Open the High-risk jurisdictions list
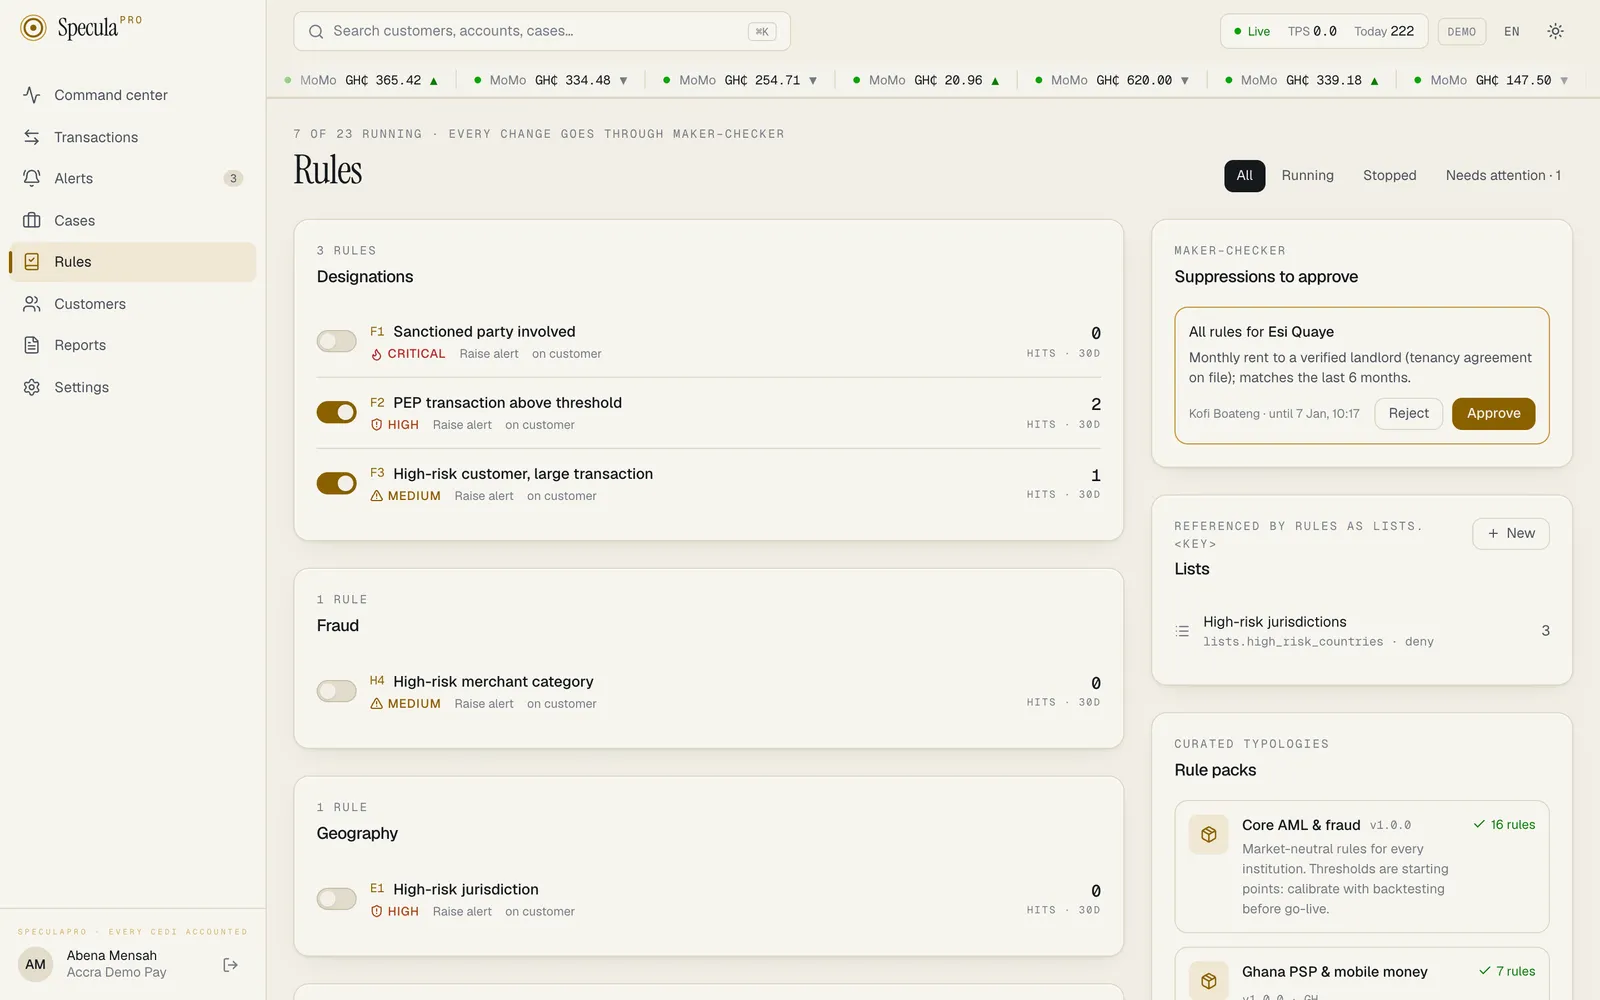 (1362, 631)
